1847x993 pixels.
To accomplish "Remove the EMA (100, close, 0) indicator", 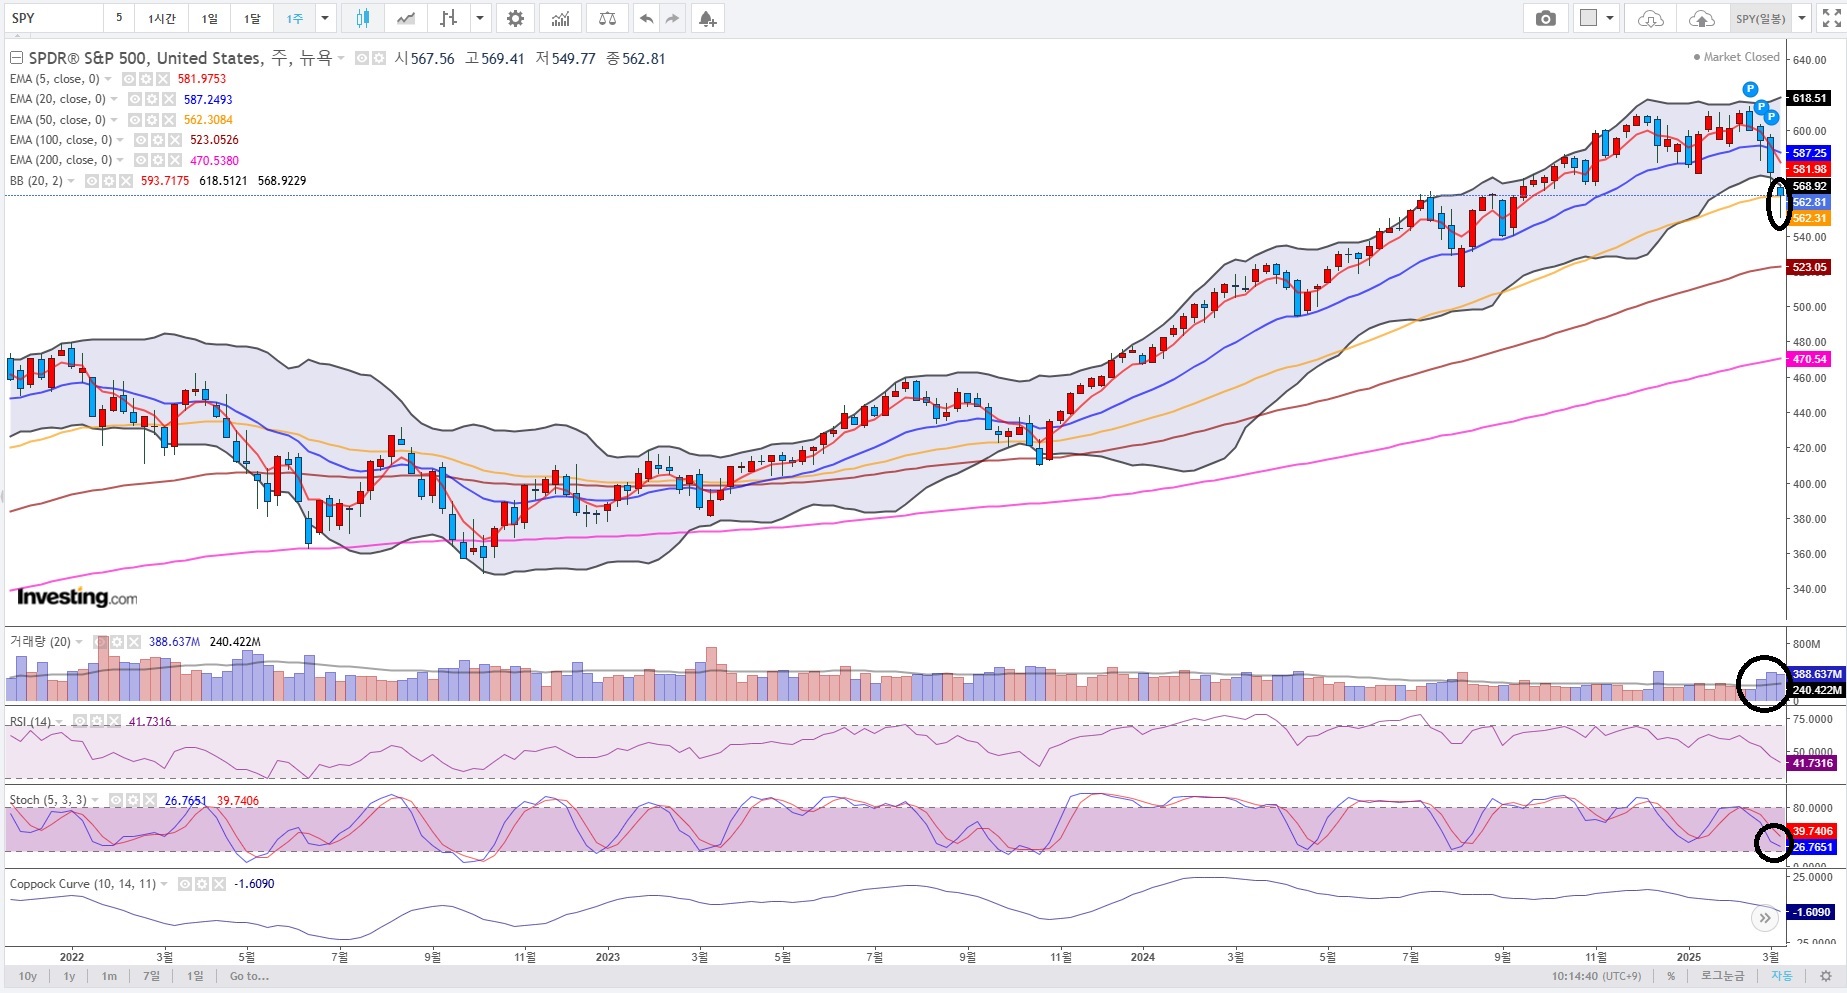I will tap(174, 140).
